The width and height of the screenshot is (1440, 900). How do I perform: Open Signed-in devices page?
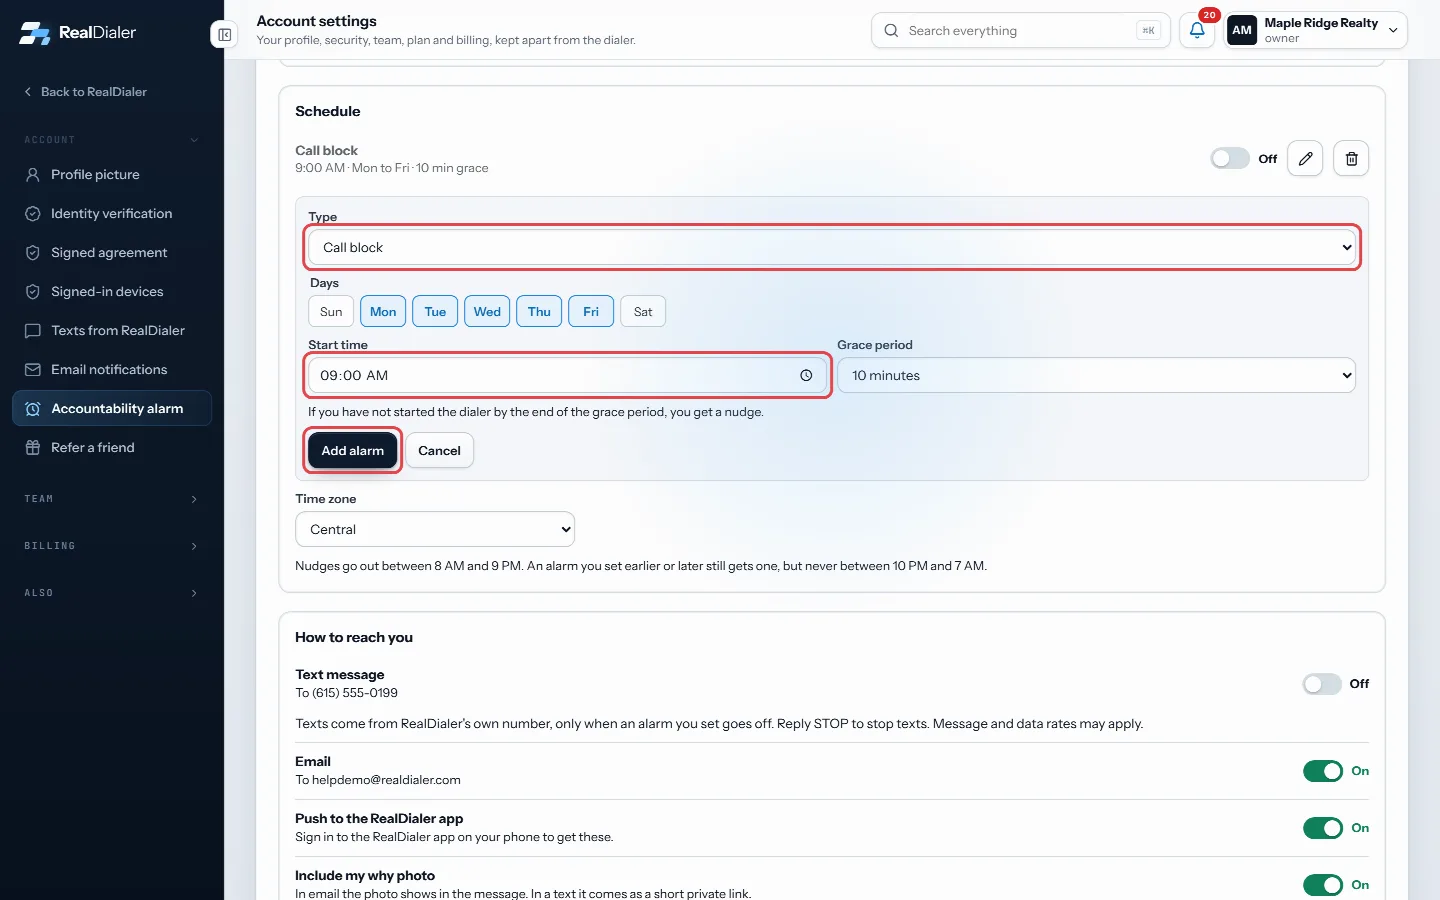click(112, 291)
